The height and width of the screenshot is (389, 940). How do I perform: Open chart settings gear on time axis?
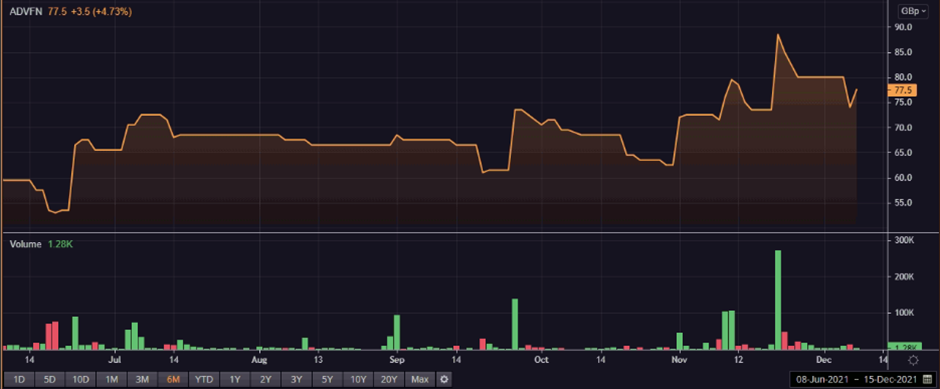913,360
